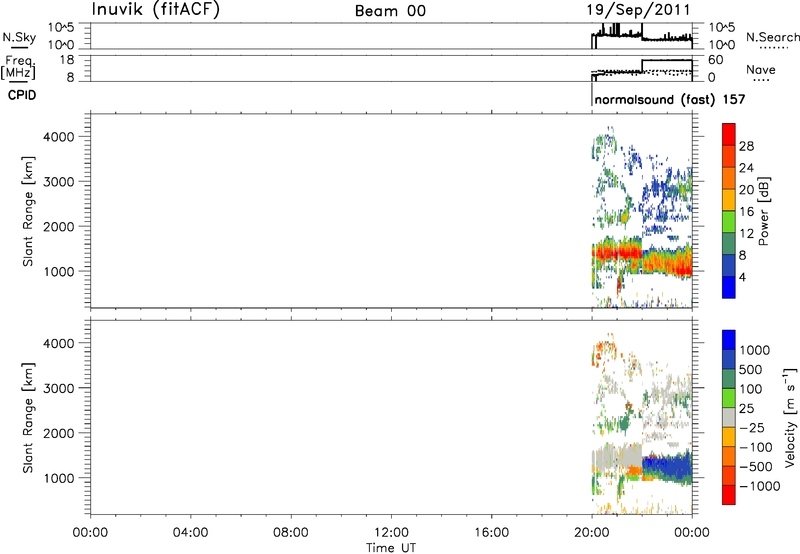This screenshot has height=554, width=800.
Task: Click the date '19/Sep/2011'
Action: [638, 10]
